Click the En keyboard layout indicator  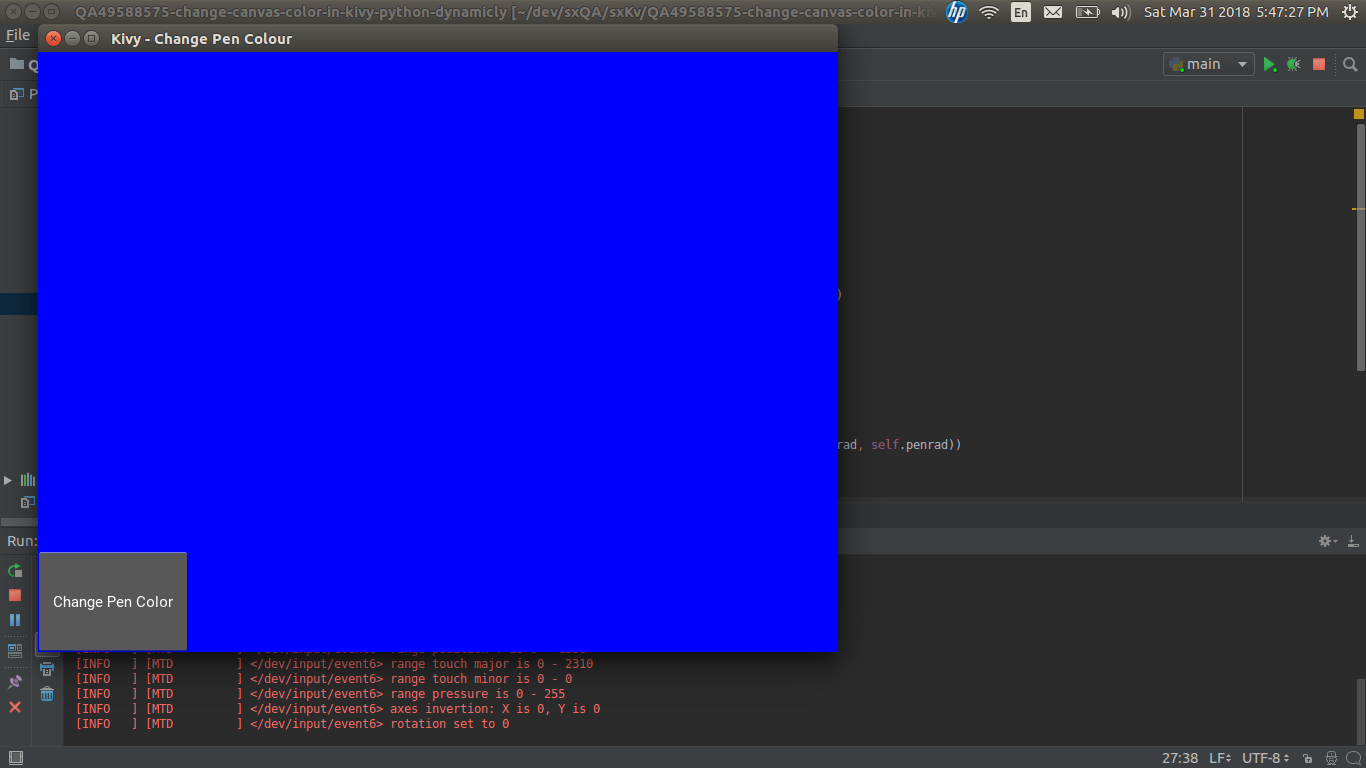click(1021, 13)
